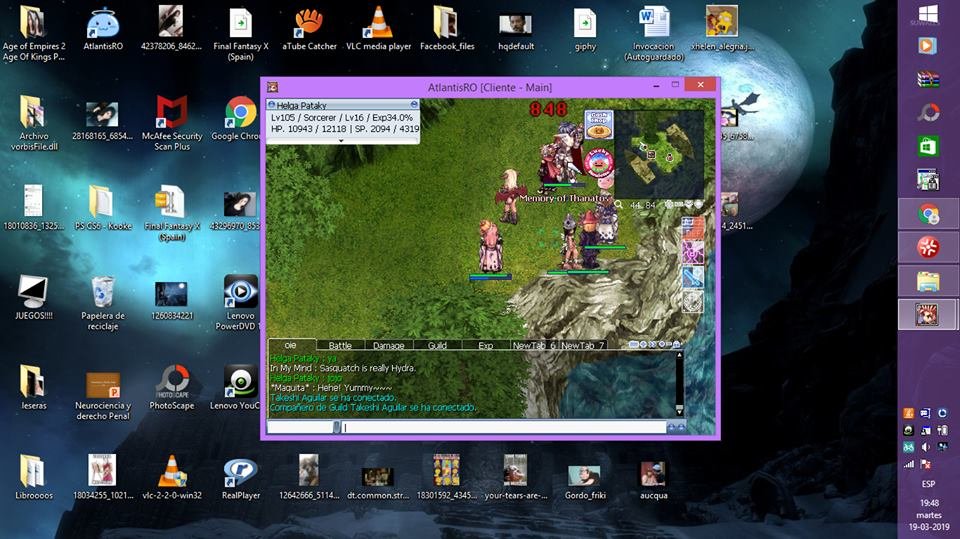Click the Windows Start button on taskbar
This screenshot has height=539, width=960.
[928, 15]
